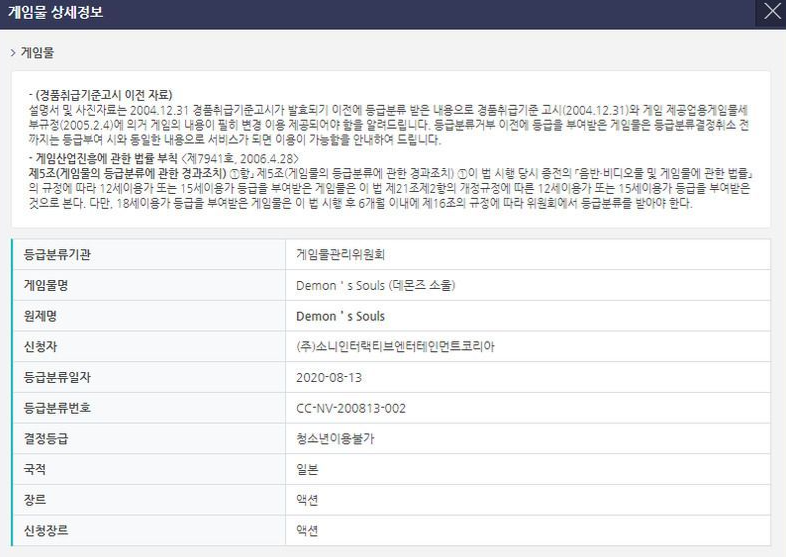Click the 신청자 row label
Screen dimensions: 786x557
(40, 346)
